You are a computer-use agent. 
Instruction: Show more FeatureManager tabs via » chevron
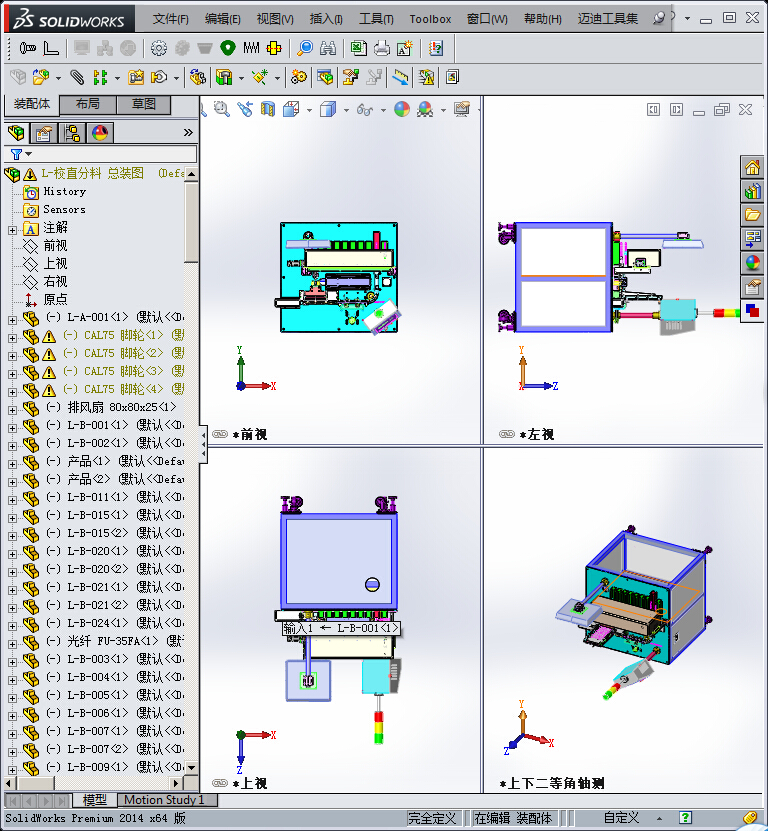188,132
